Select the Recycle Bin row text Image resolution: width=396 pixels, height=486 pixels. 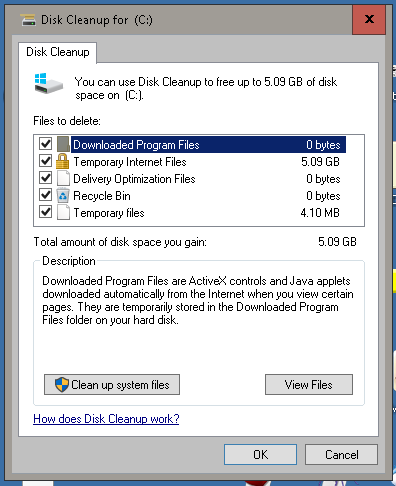(102, 196)
